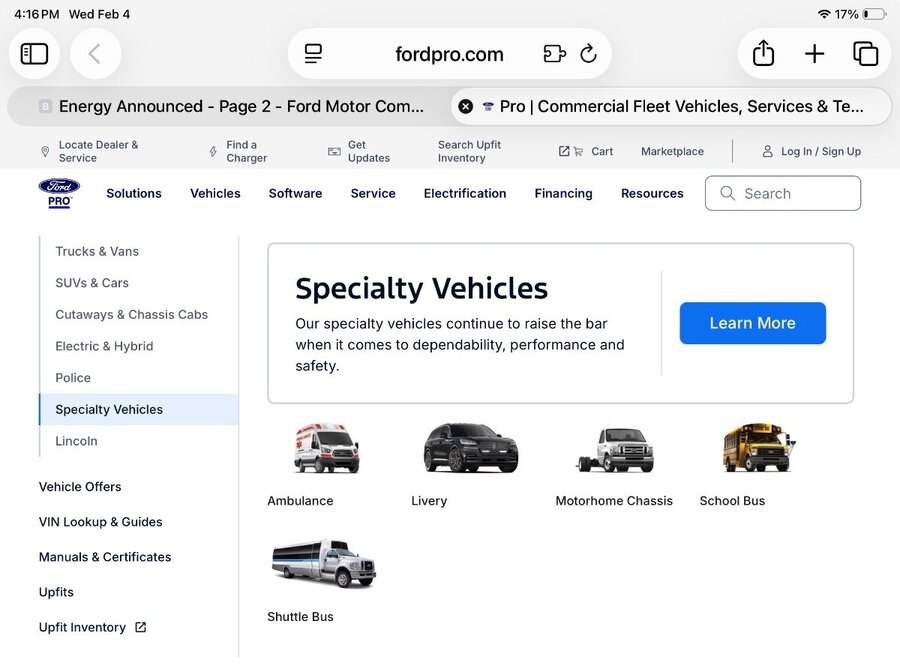Image resolution: width=900 pixels, height=672 pixels.
Task: Show the tab overview grid
Action: pyautogui.click(x=865, y=54)
